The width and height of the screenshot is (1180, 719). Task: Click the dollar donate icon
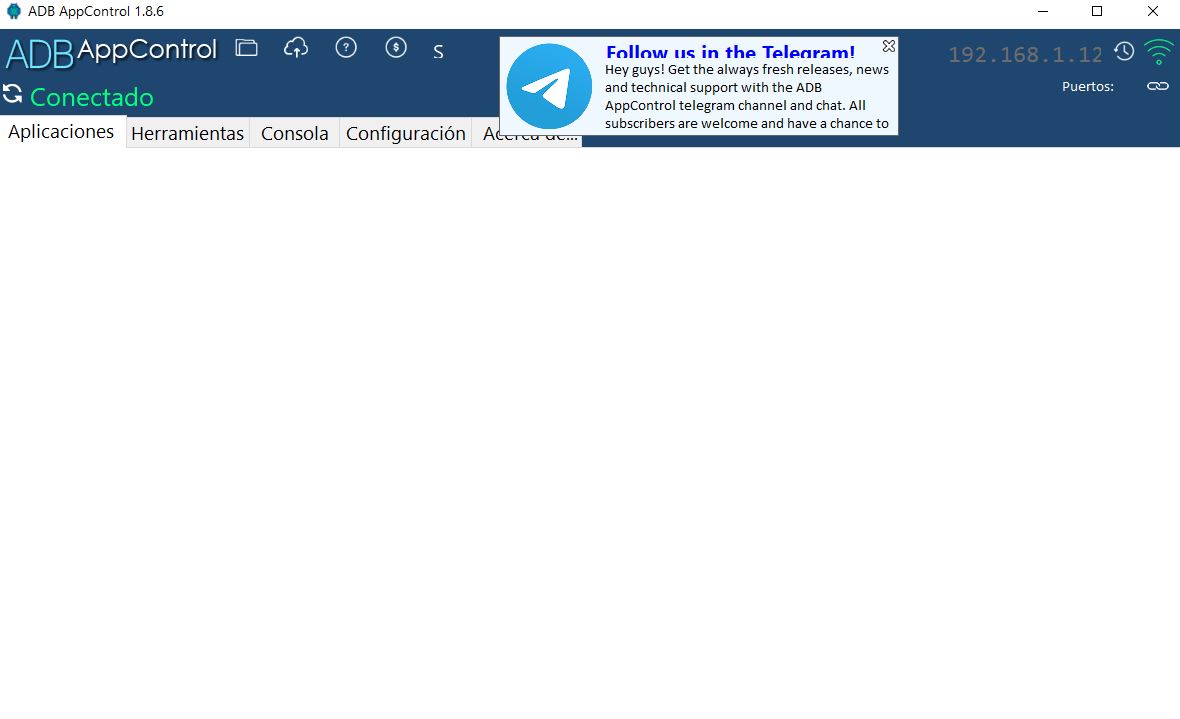(x=396, y=47)
